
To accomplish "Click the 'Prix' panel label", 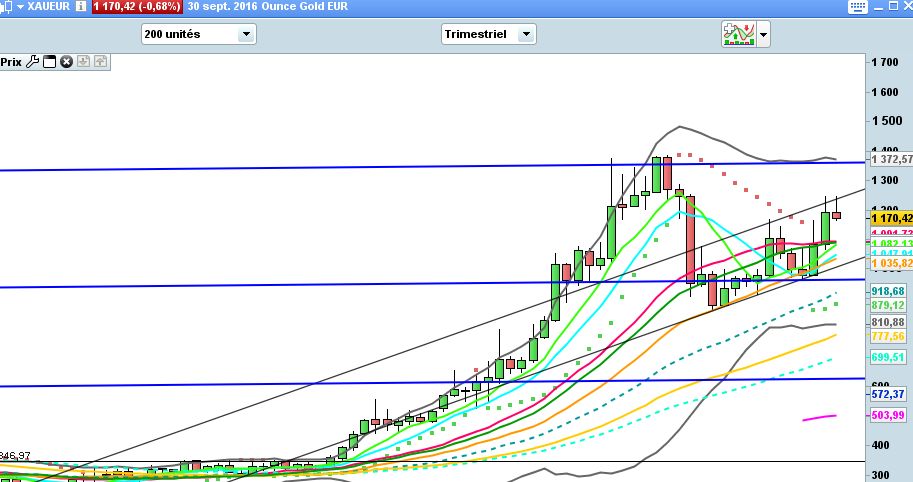I will click(x=11, y=62).
